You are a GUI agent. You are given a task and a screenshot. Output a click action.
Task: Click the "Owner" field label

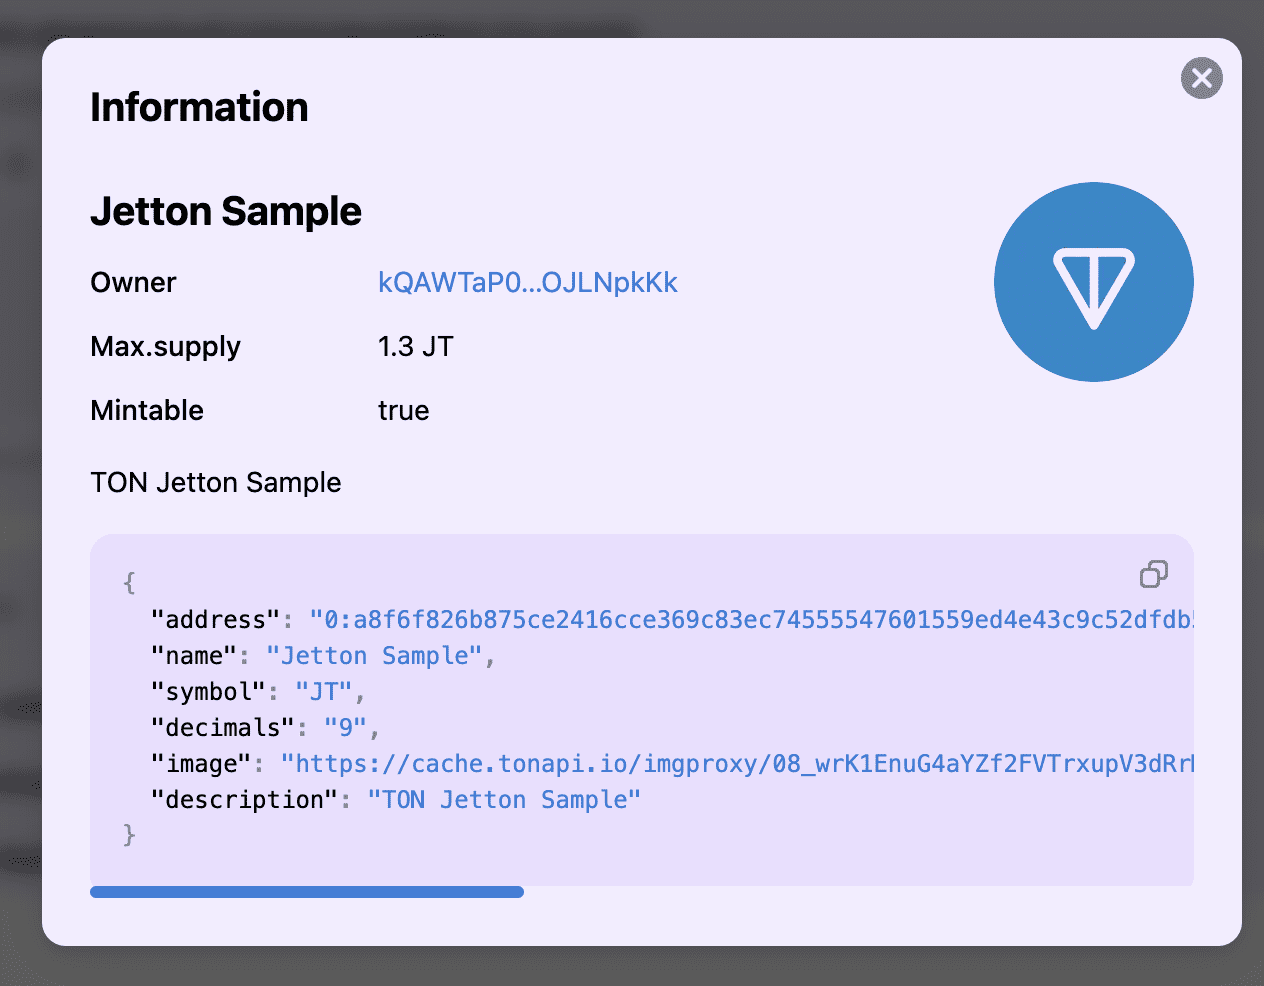pyautogui.click(x=133, y=283)
